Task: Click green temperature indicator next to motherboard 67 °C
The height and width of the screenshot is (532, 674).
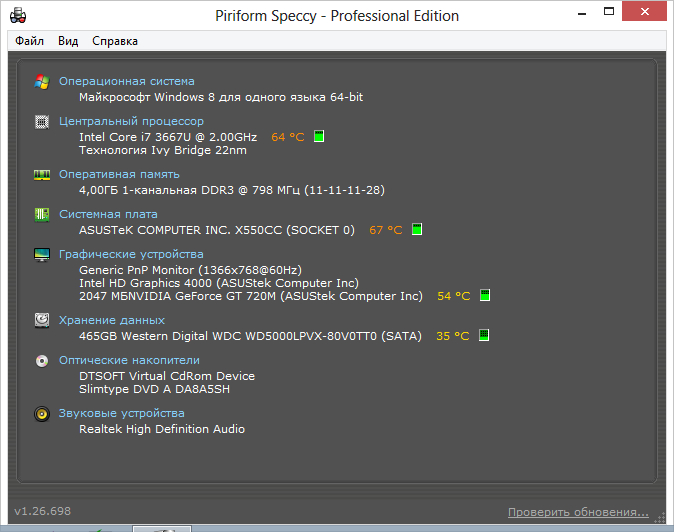Action: [417, 229]
